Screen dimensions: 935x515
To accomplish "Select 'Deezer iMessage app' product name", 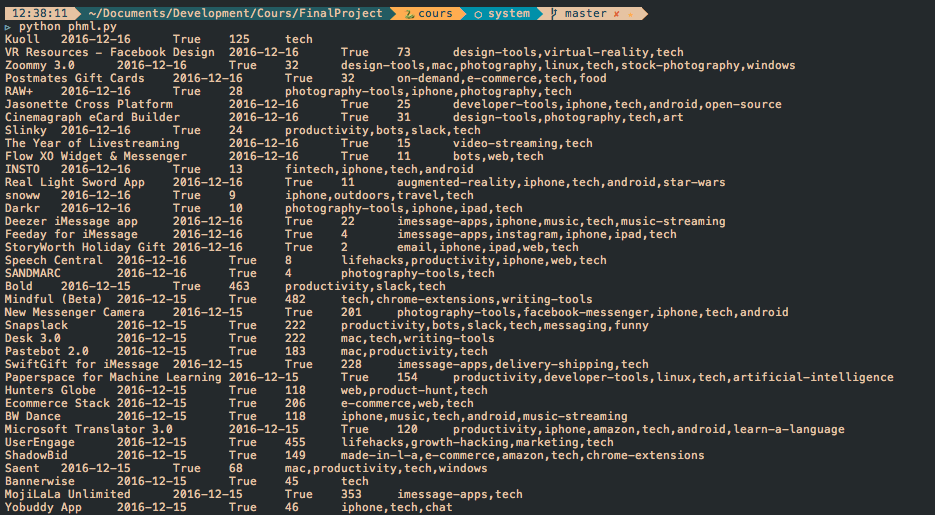I will point(72,221).
